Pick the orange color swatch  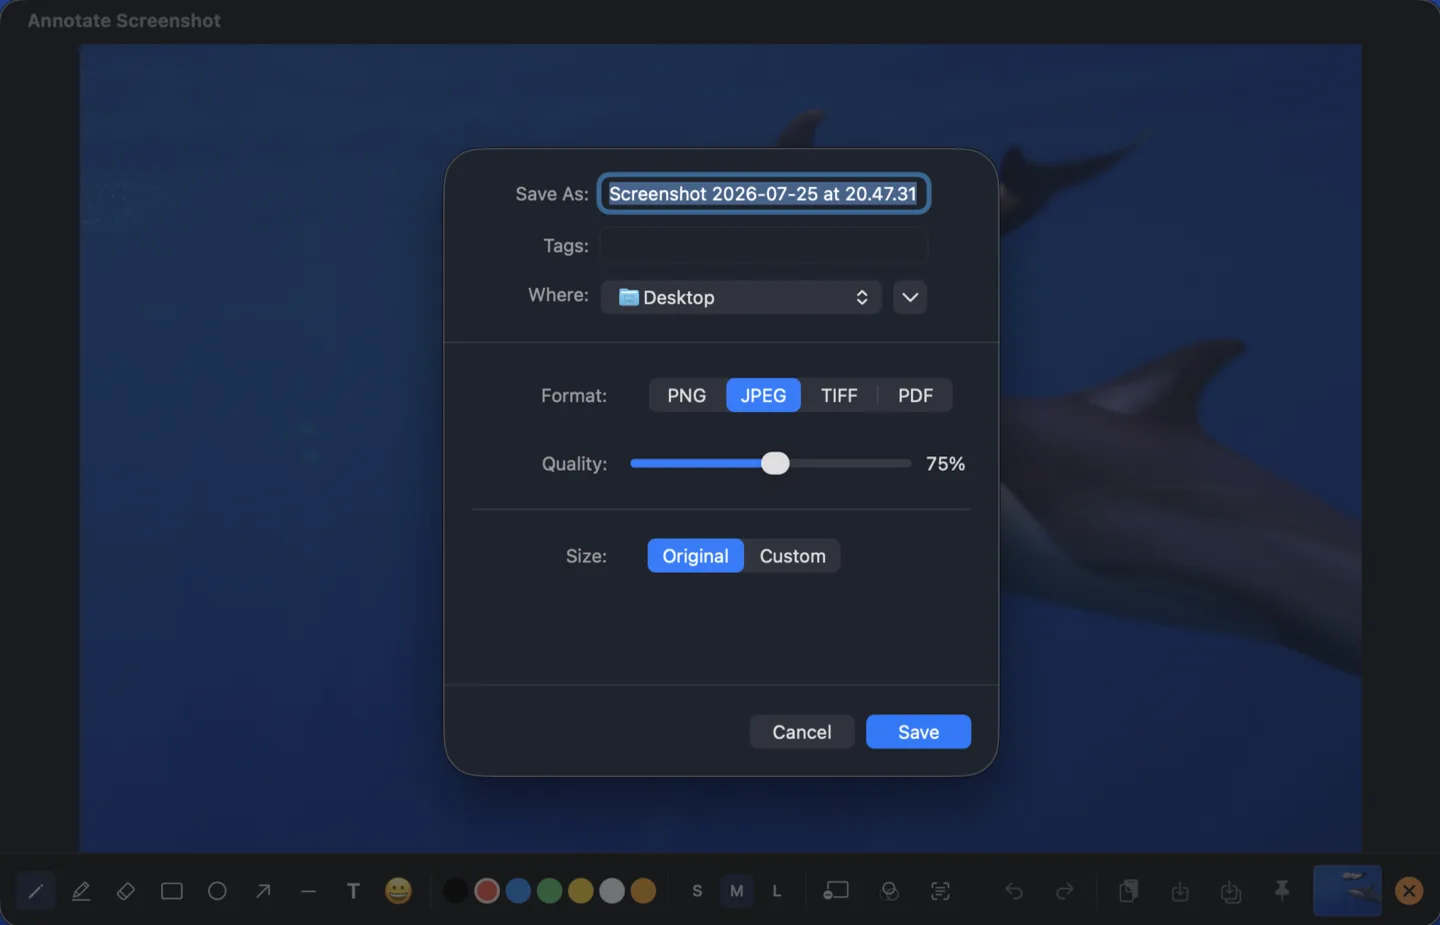[x=644, y=890]
